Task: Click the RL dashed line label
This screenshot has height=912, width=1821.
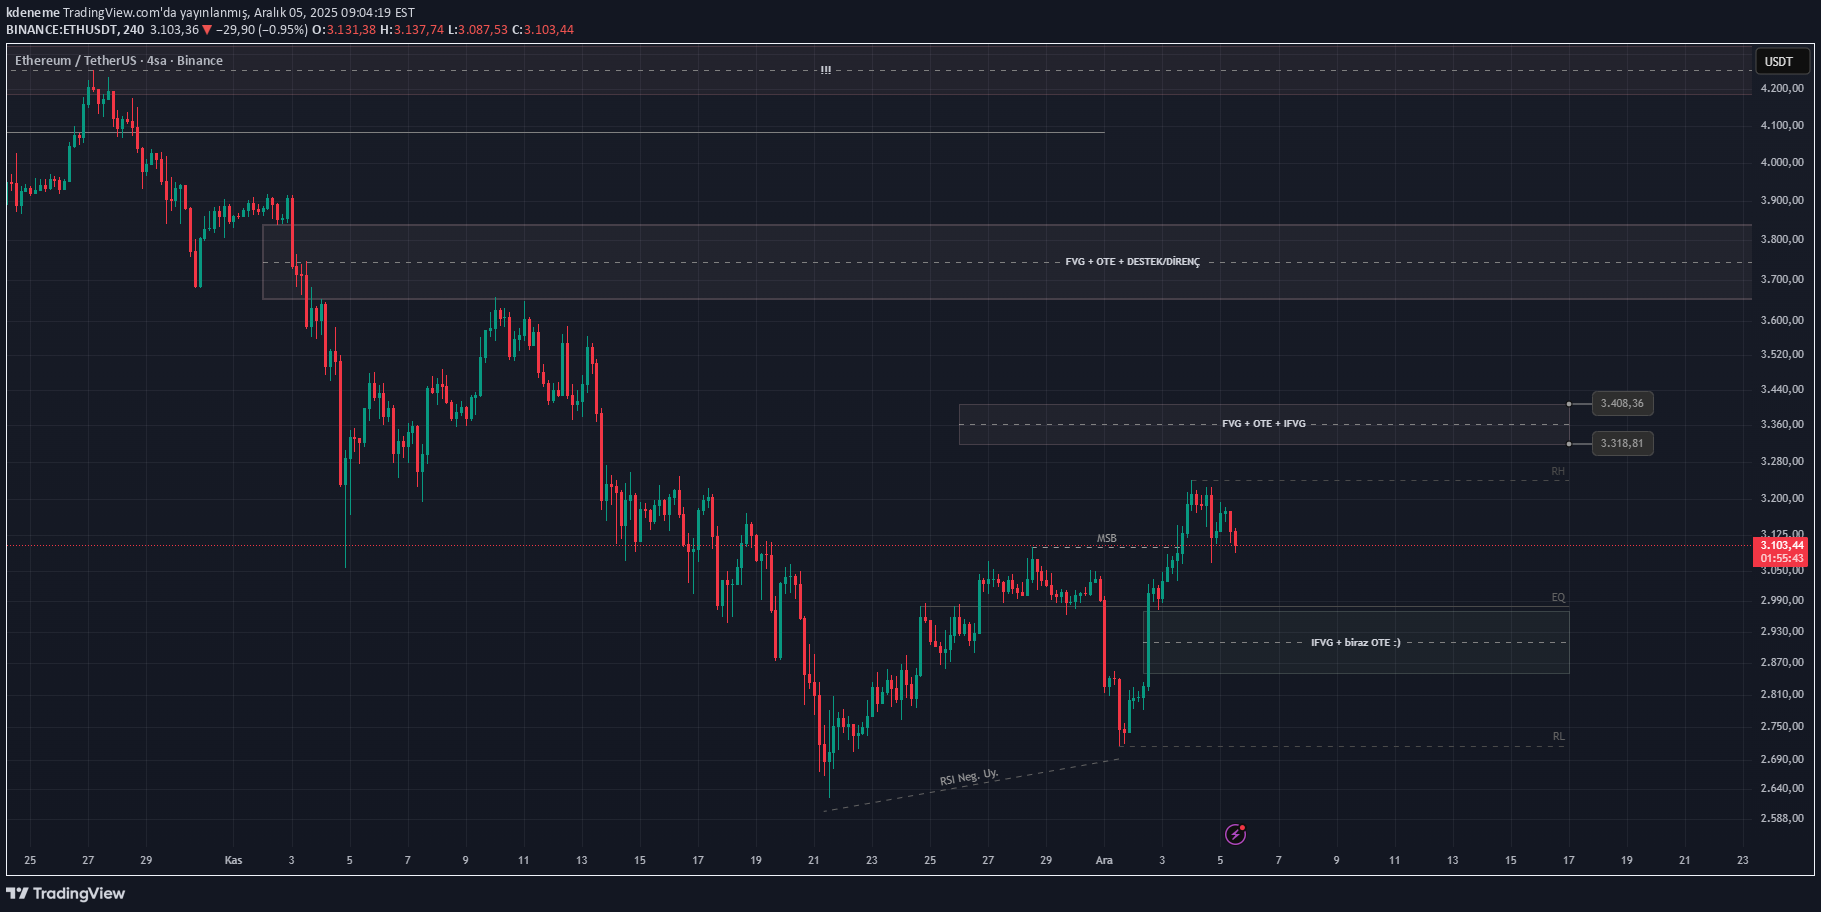Action: click(x=1558, y=737)
